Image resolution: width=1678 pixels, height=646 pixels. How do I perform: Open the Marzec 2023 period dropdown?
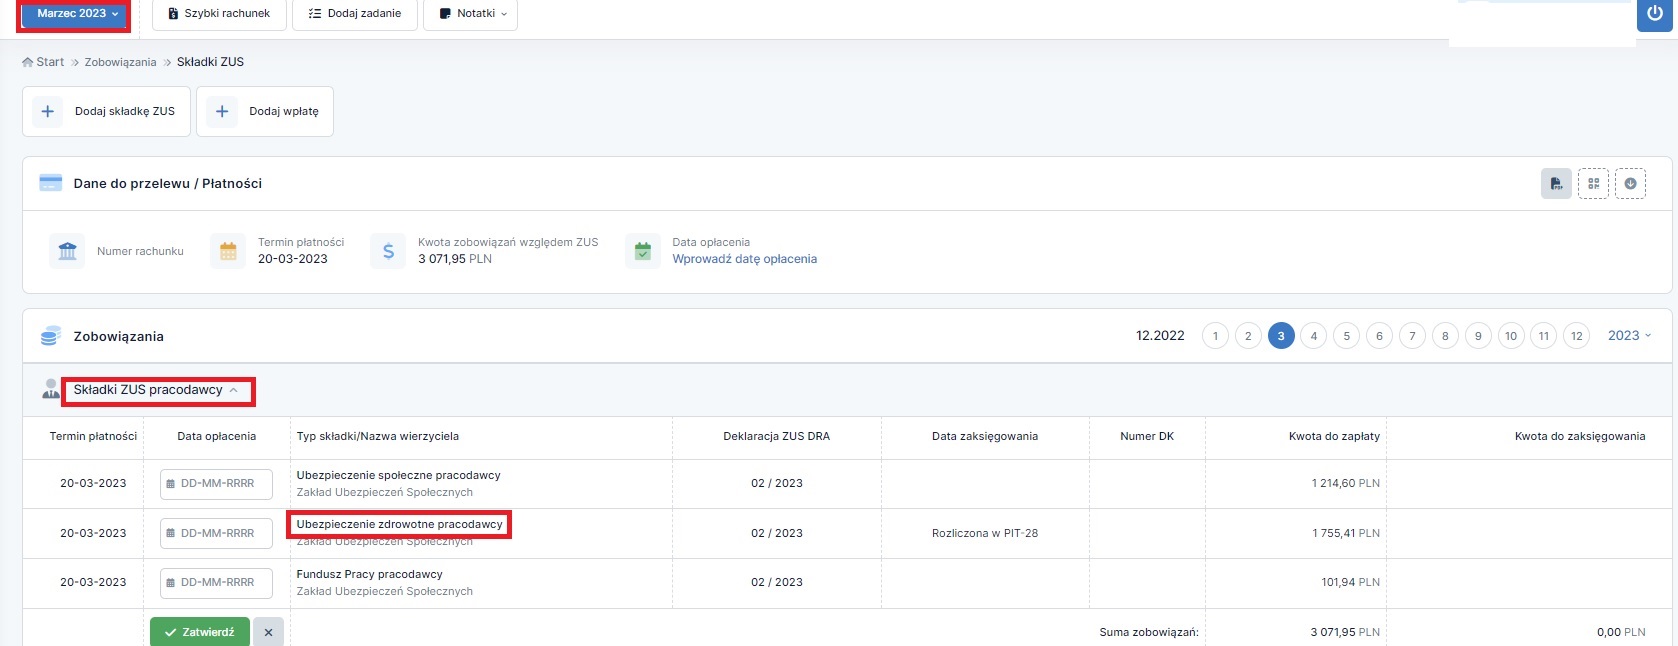pos(77,14)
